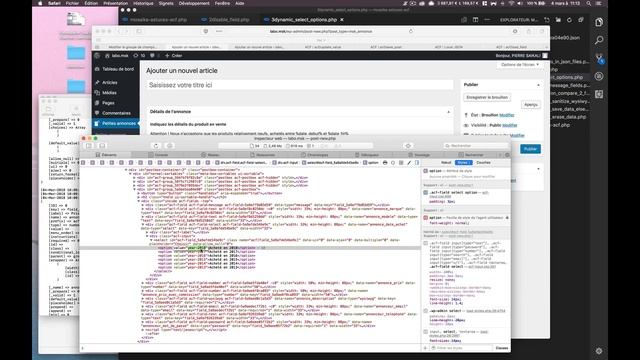
Task: Switch to Styles pill in inspector sidebar
Action: coord(463,162)
